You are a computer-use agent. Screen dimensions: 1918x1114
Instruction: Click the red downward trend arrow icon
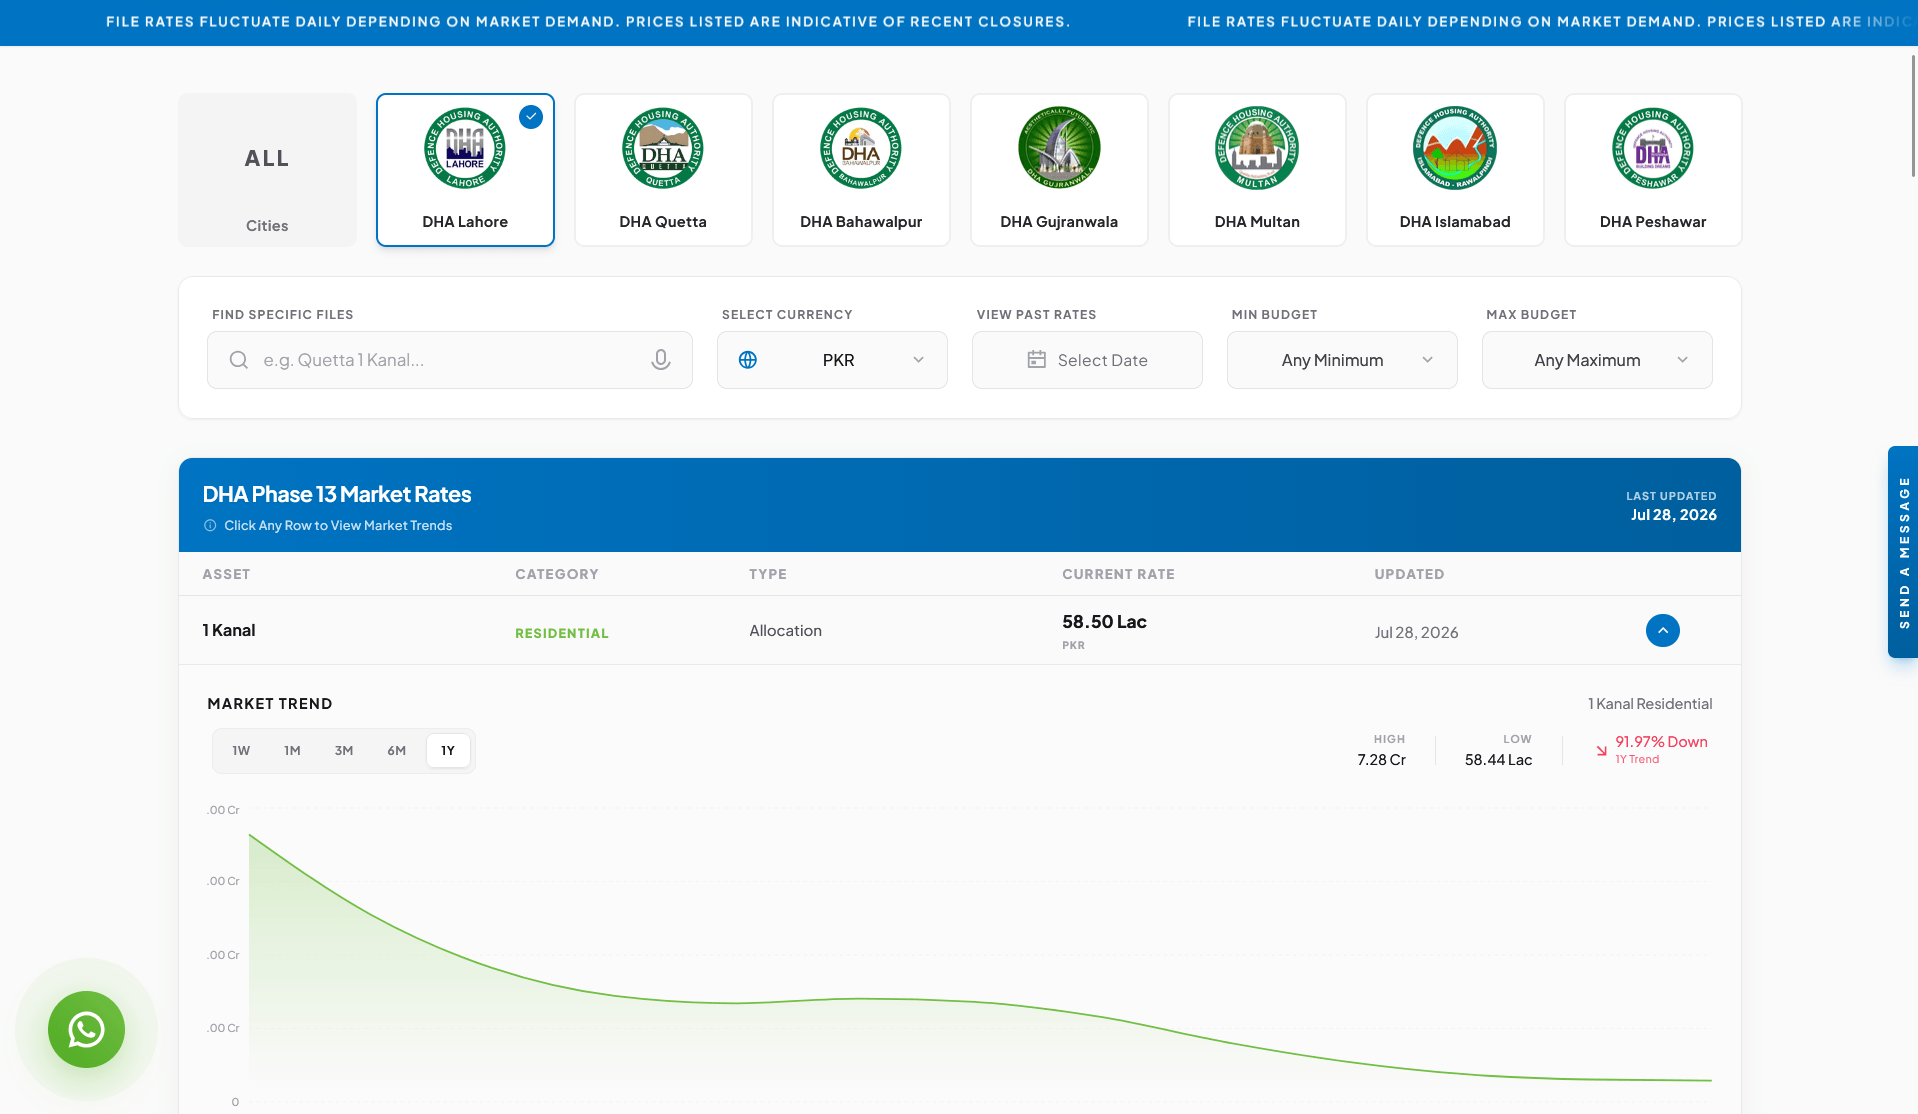pos(1601,750)
